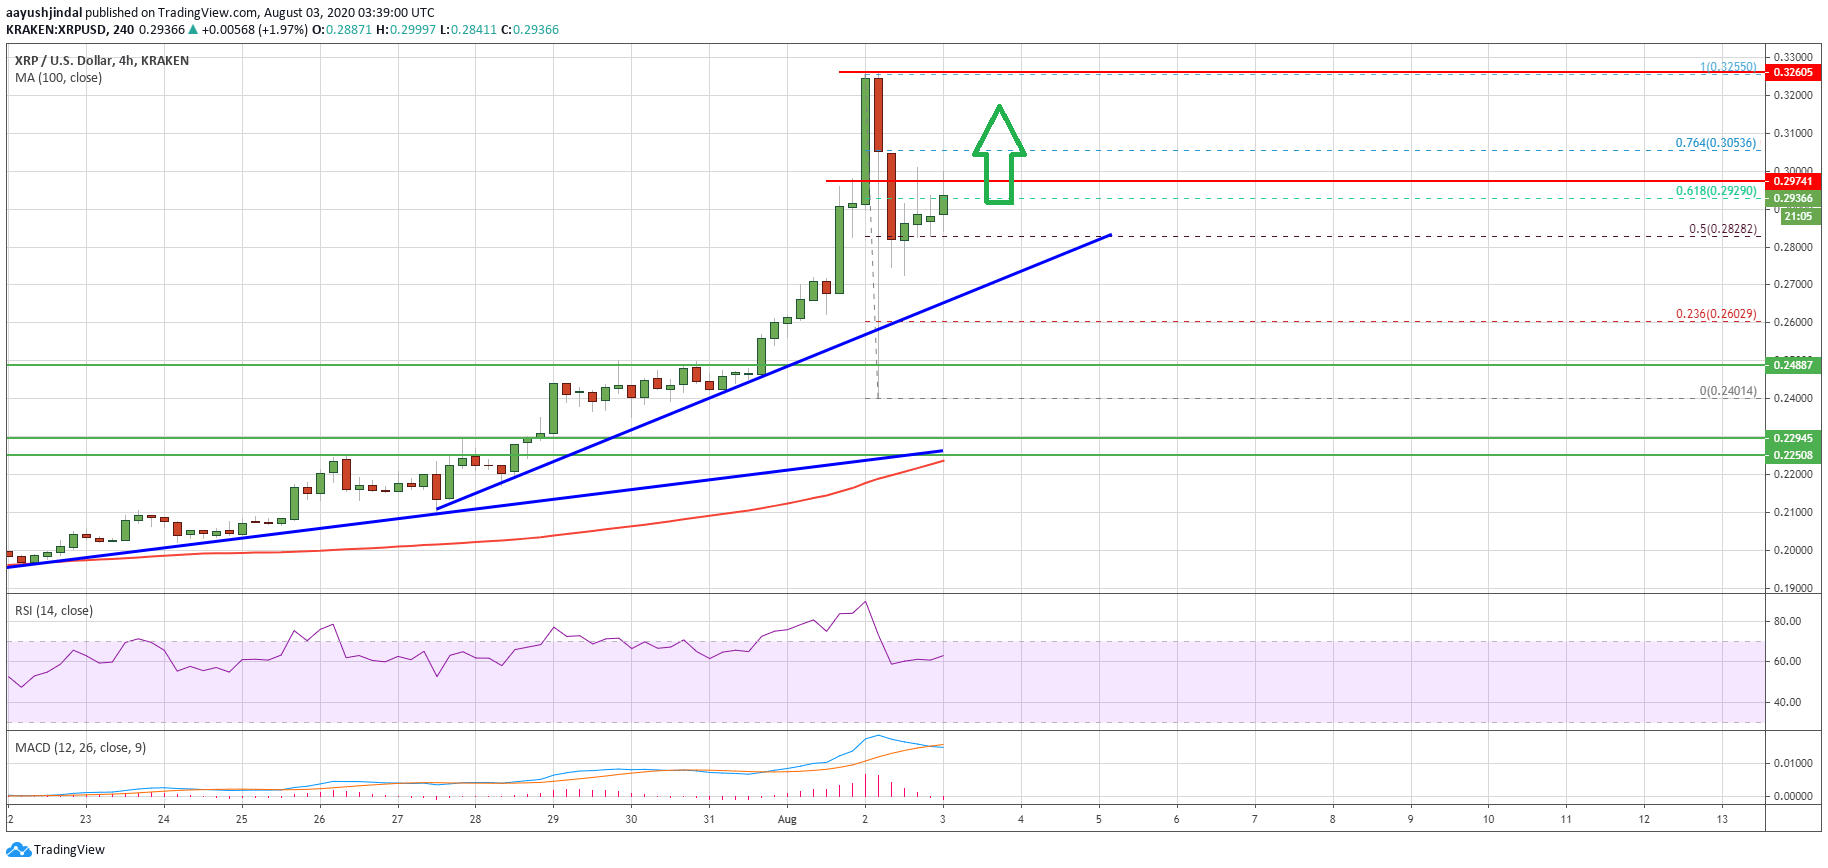Click the TradingView wordmark
The image size is (1828, 868).
point(69,850)
